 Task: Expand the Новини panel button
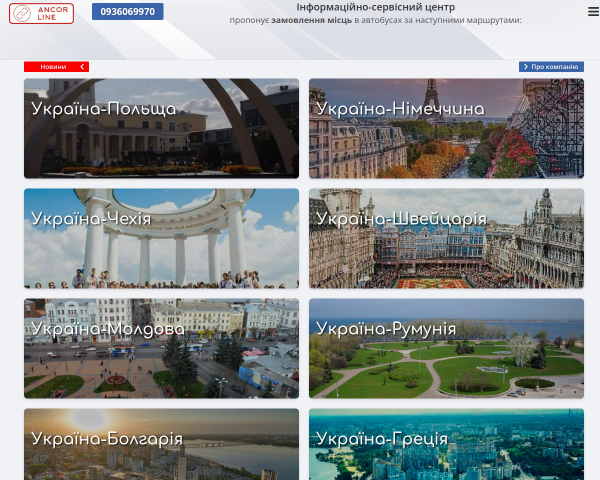point(56,67)
